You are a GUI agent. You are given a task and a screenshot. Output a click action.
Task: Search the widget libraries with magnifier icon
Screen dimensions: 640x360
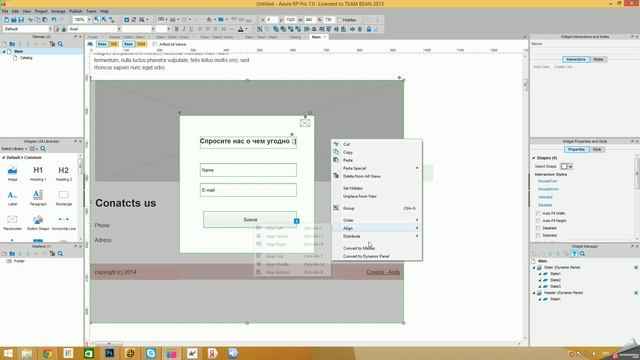[x=43, y=149]
